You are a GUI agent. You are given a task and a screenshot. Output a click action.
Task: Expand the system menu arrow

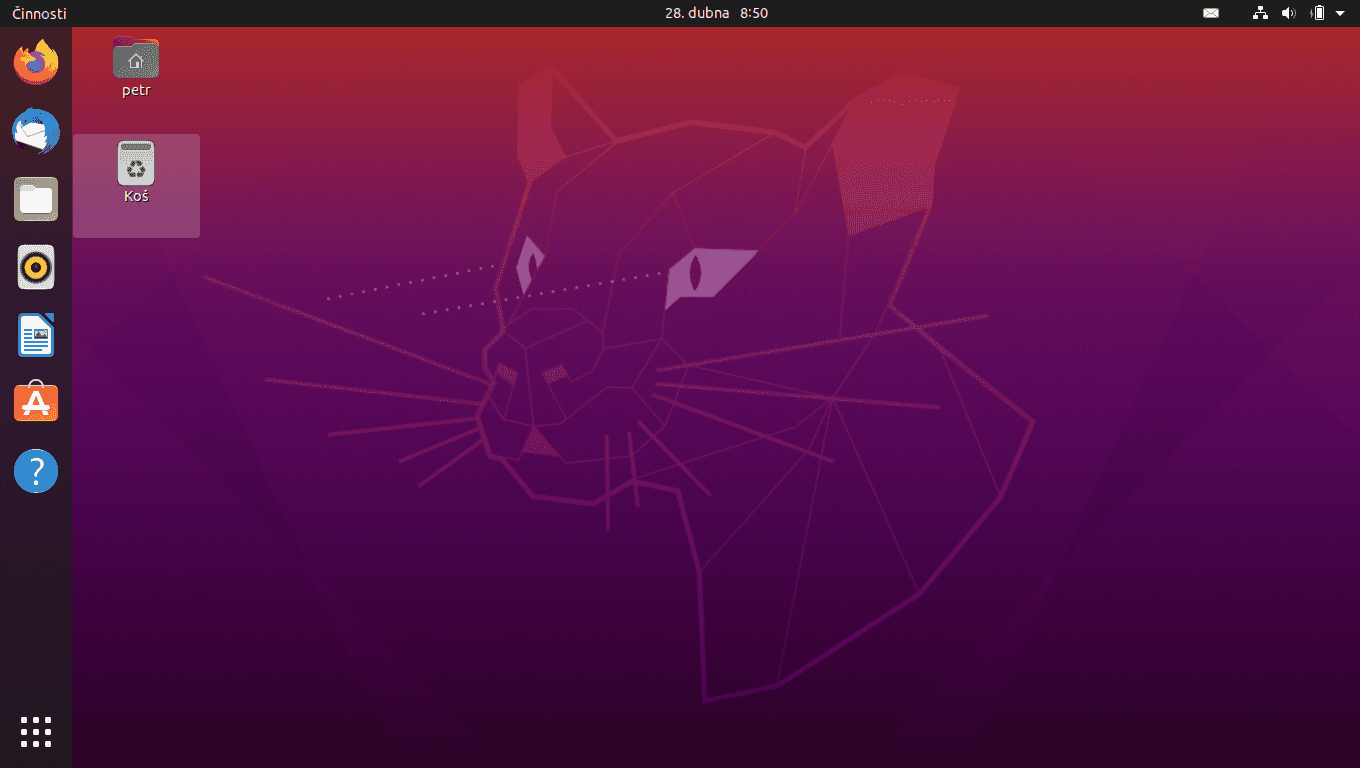(1340, 13)
